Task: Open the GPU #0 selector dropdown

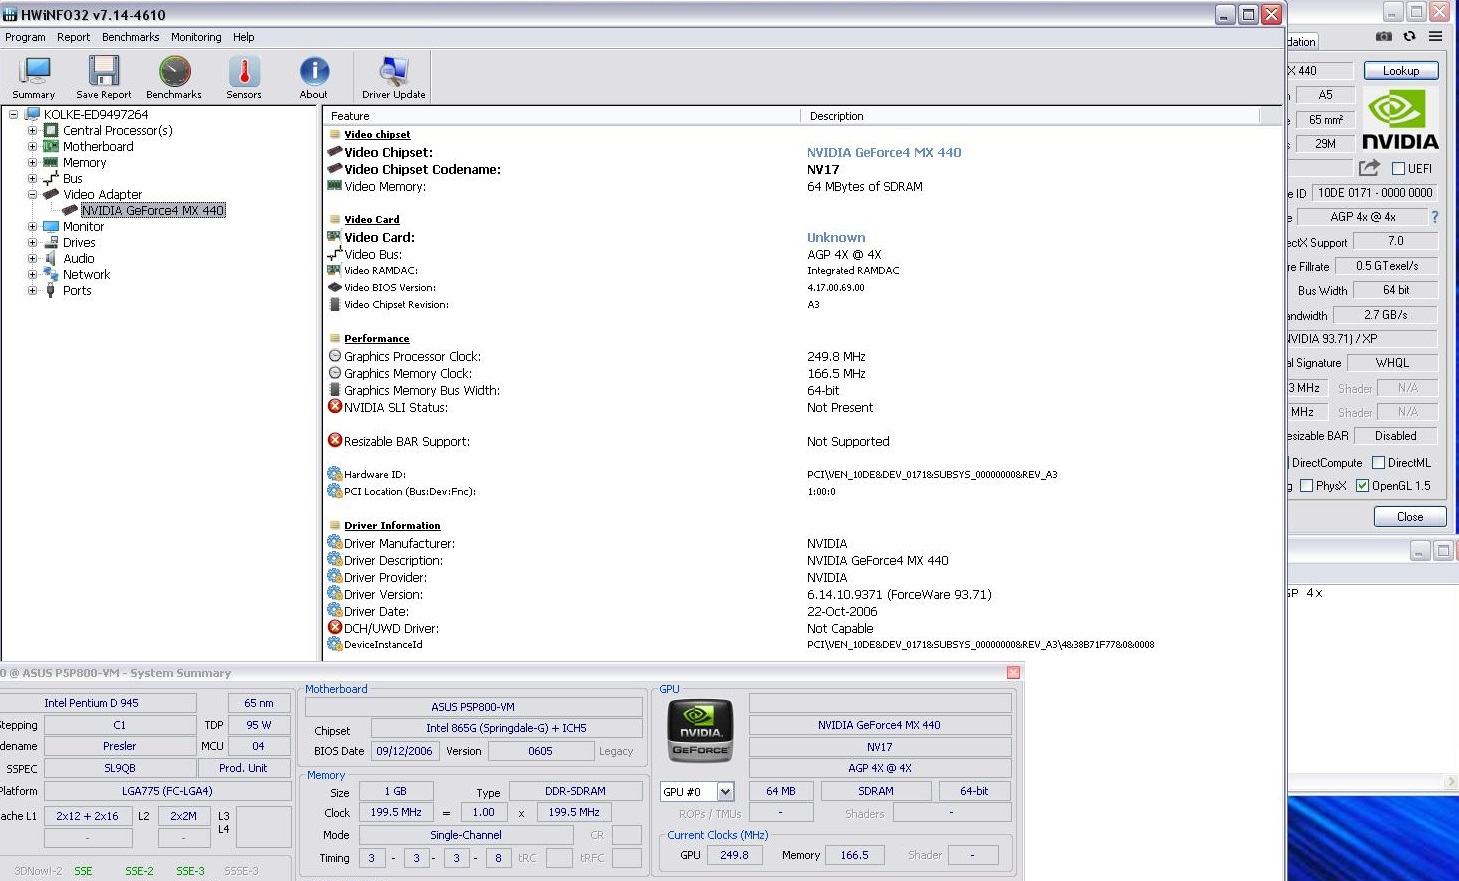Action: point(725,792)
